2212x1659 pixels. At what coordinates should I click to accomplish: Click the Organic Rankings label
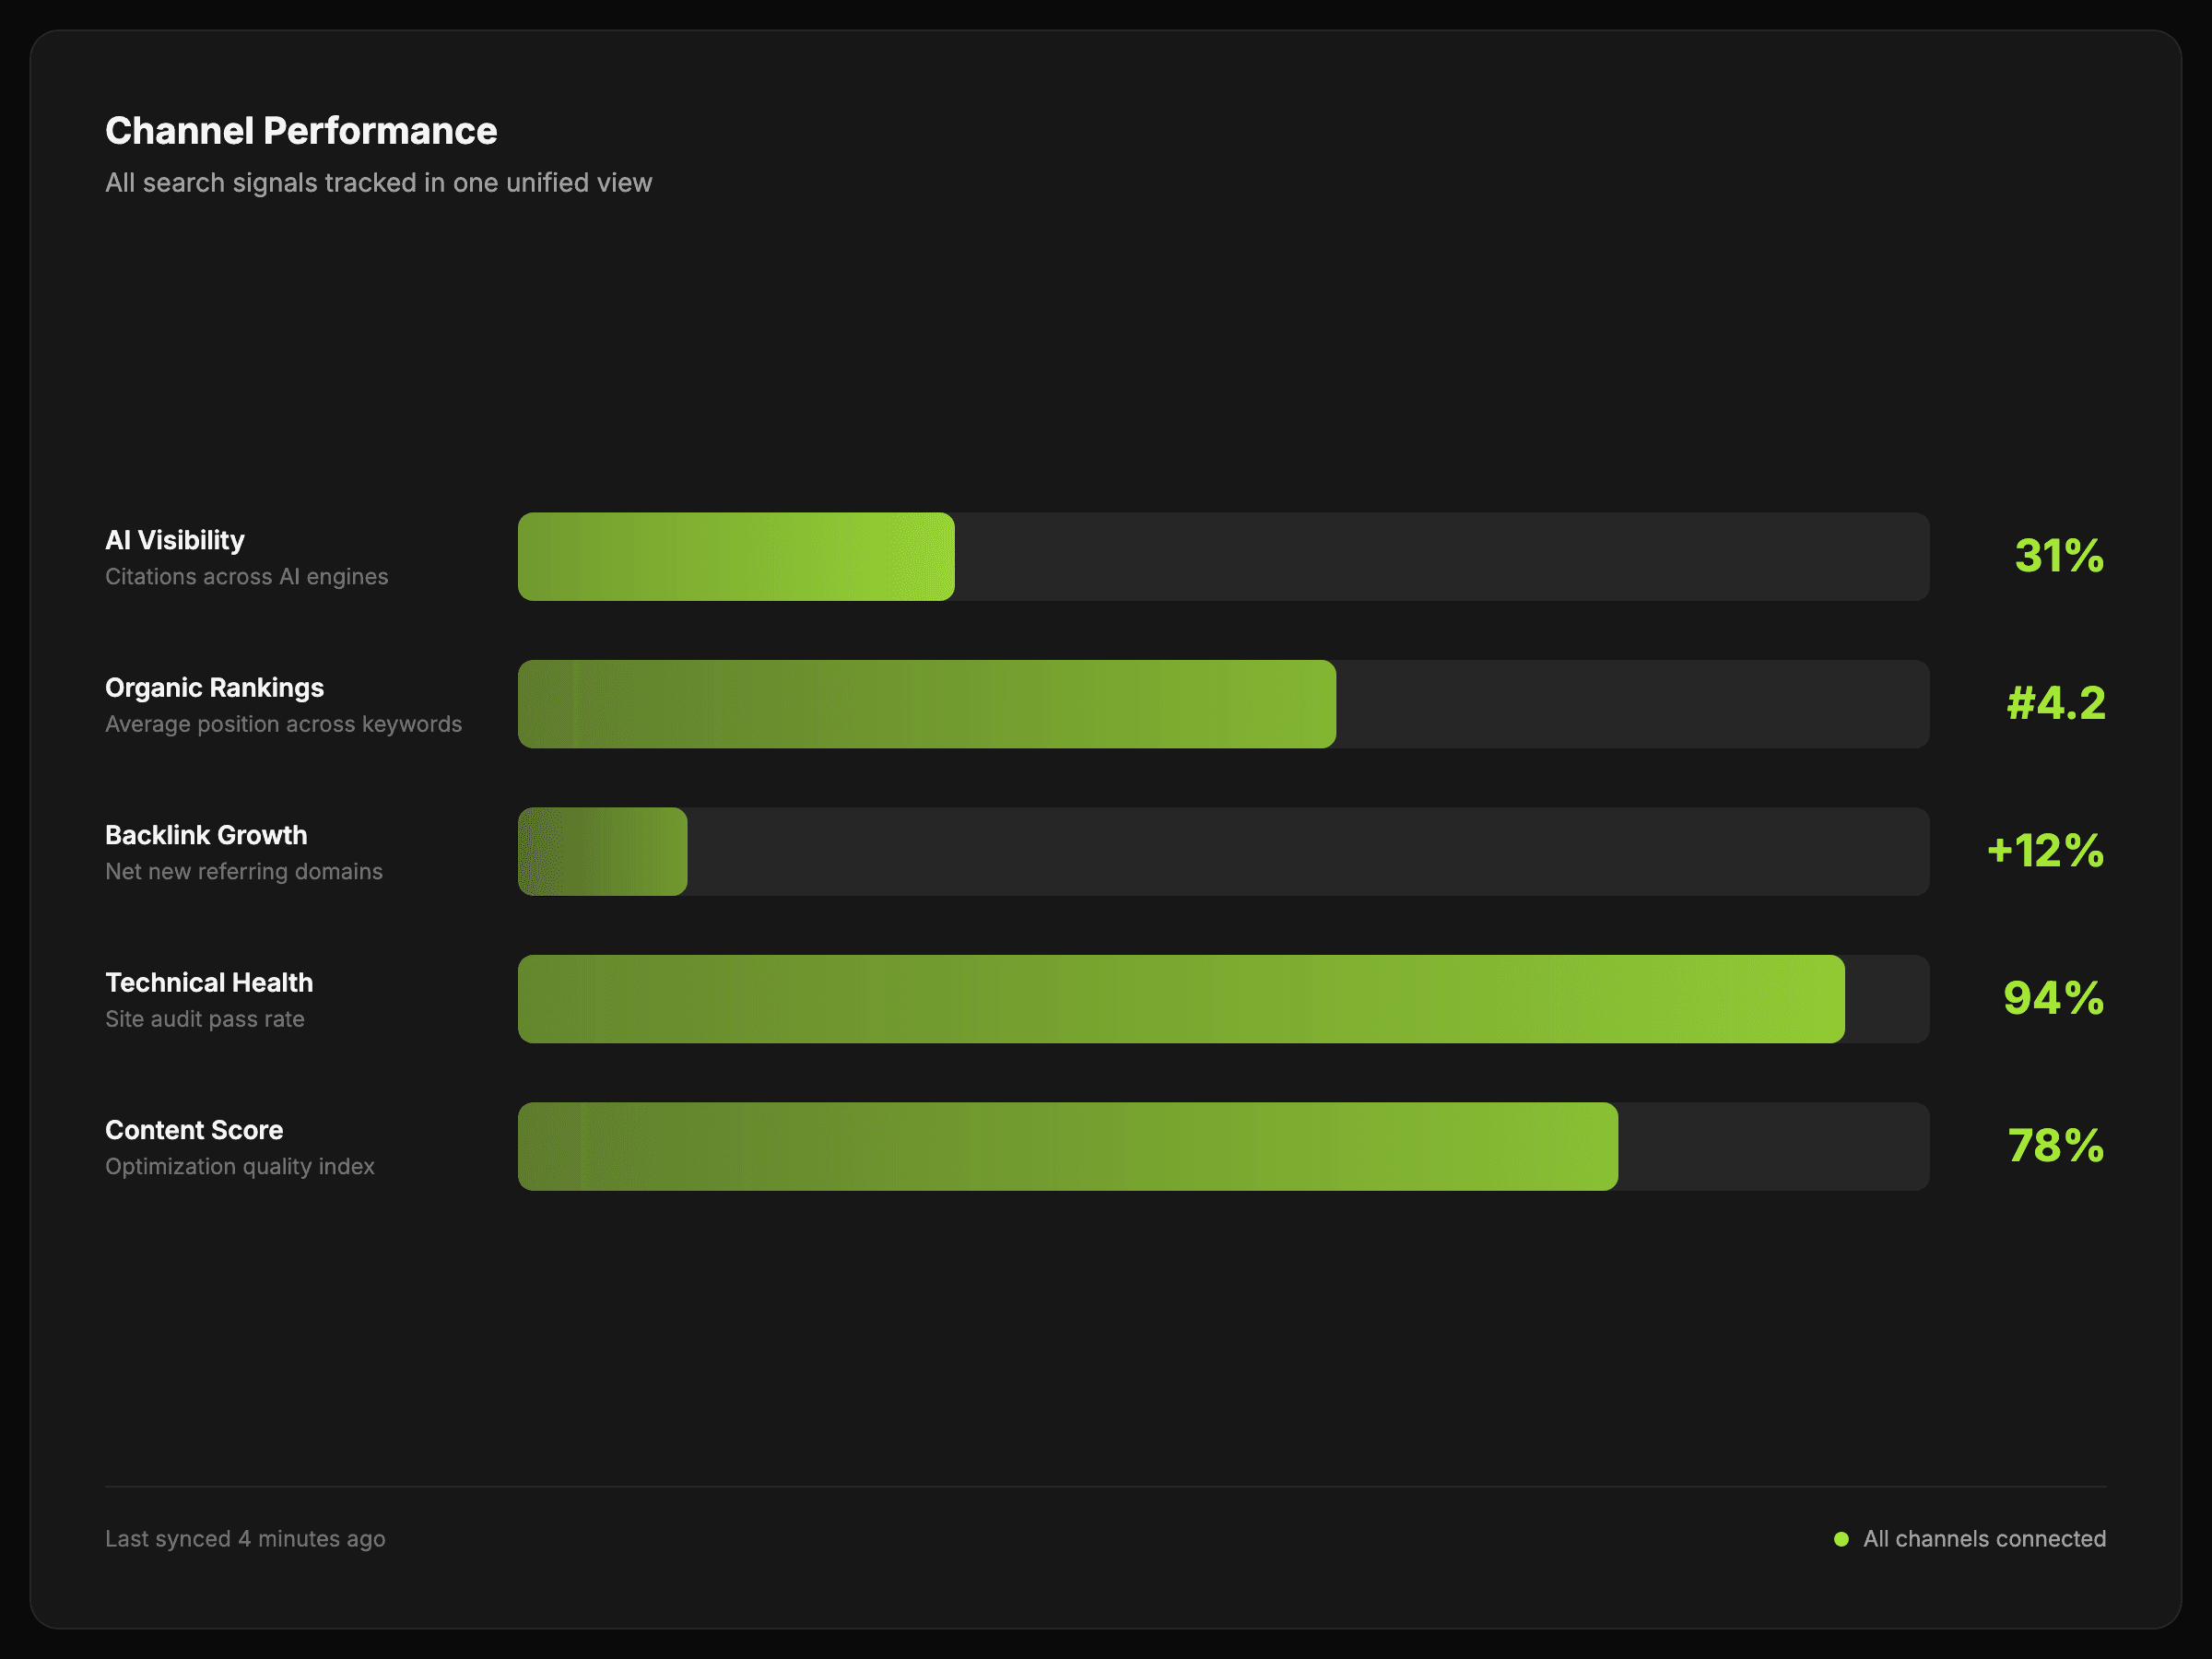pyautogui.click(x=214, y=688)
